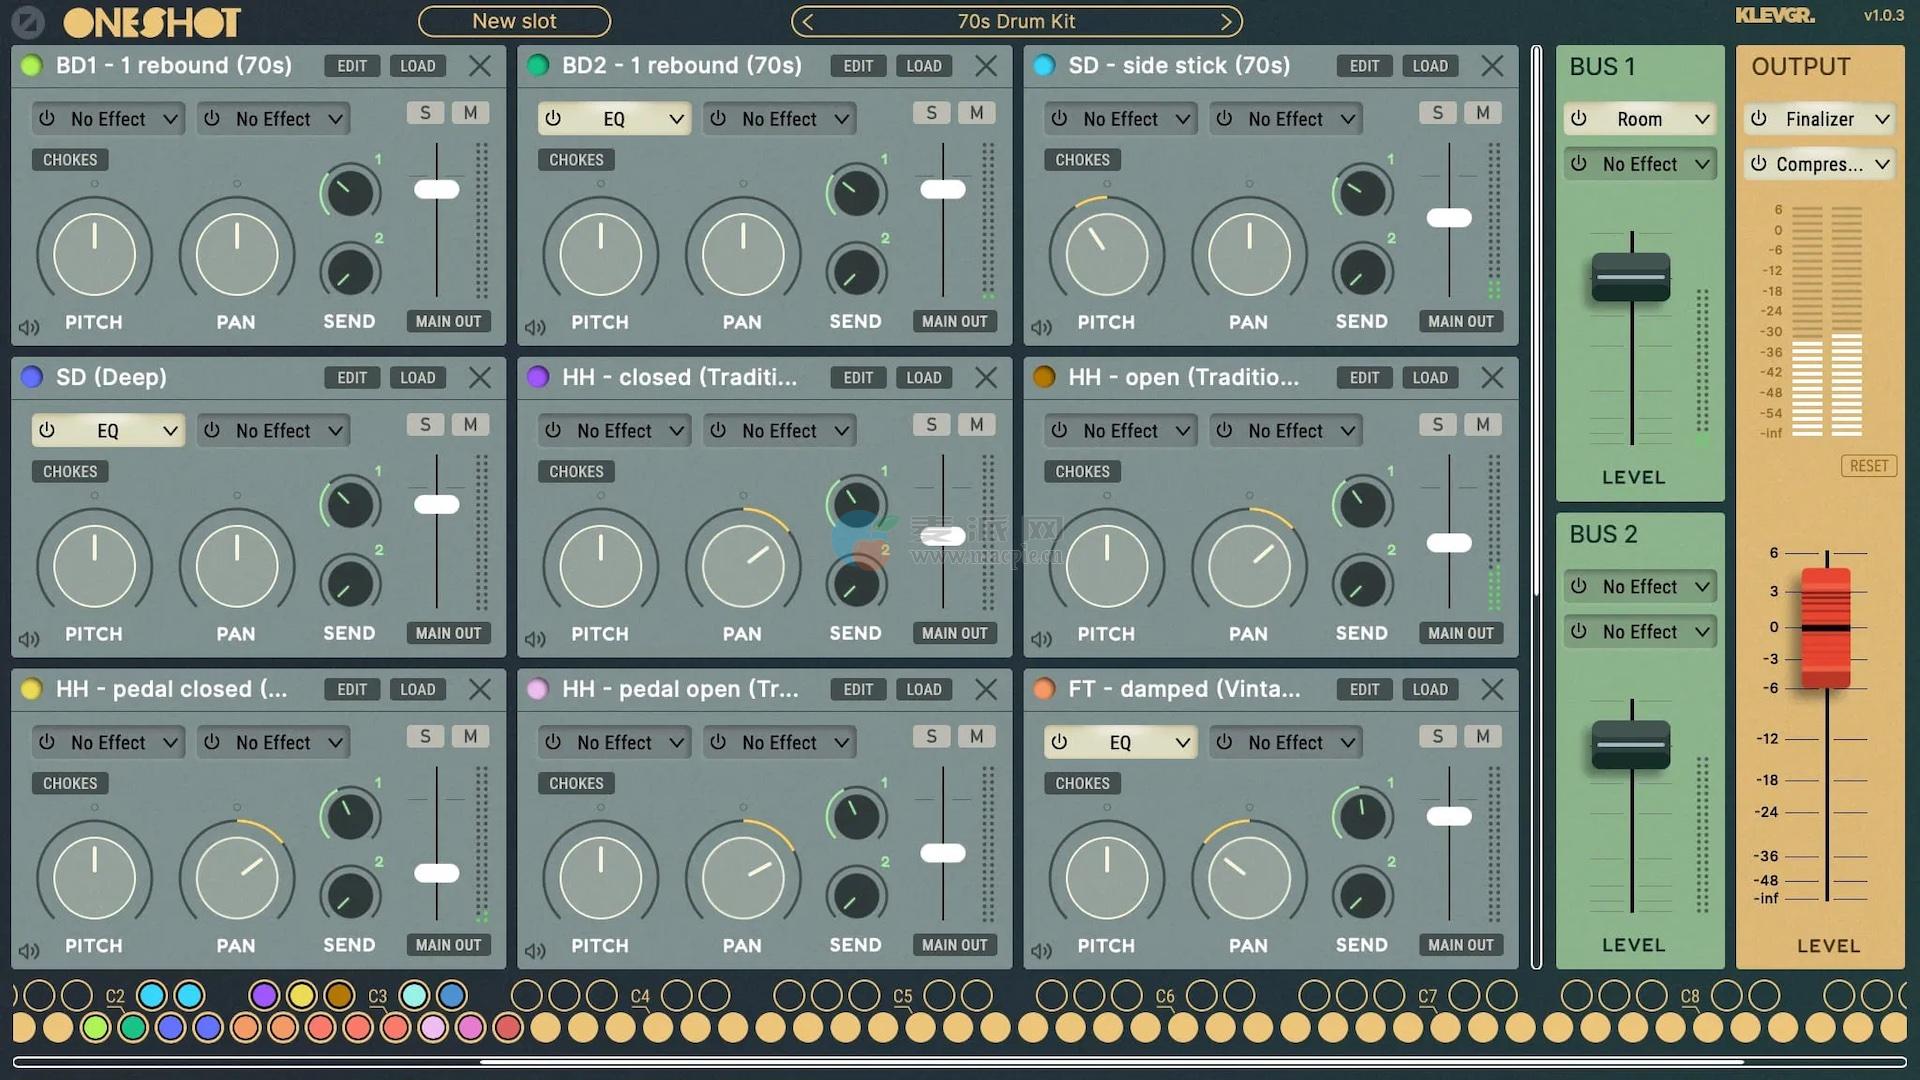Click the purple color dot of HH closed slot
Screen dimensions: 1920x1080
[x=538, y=377]
